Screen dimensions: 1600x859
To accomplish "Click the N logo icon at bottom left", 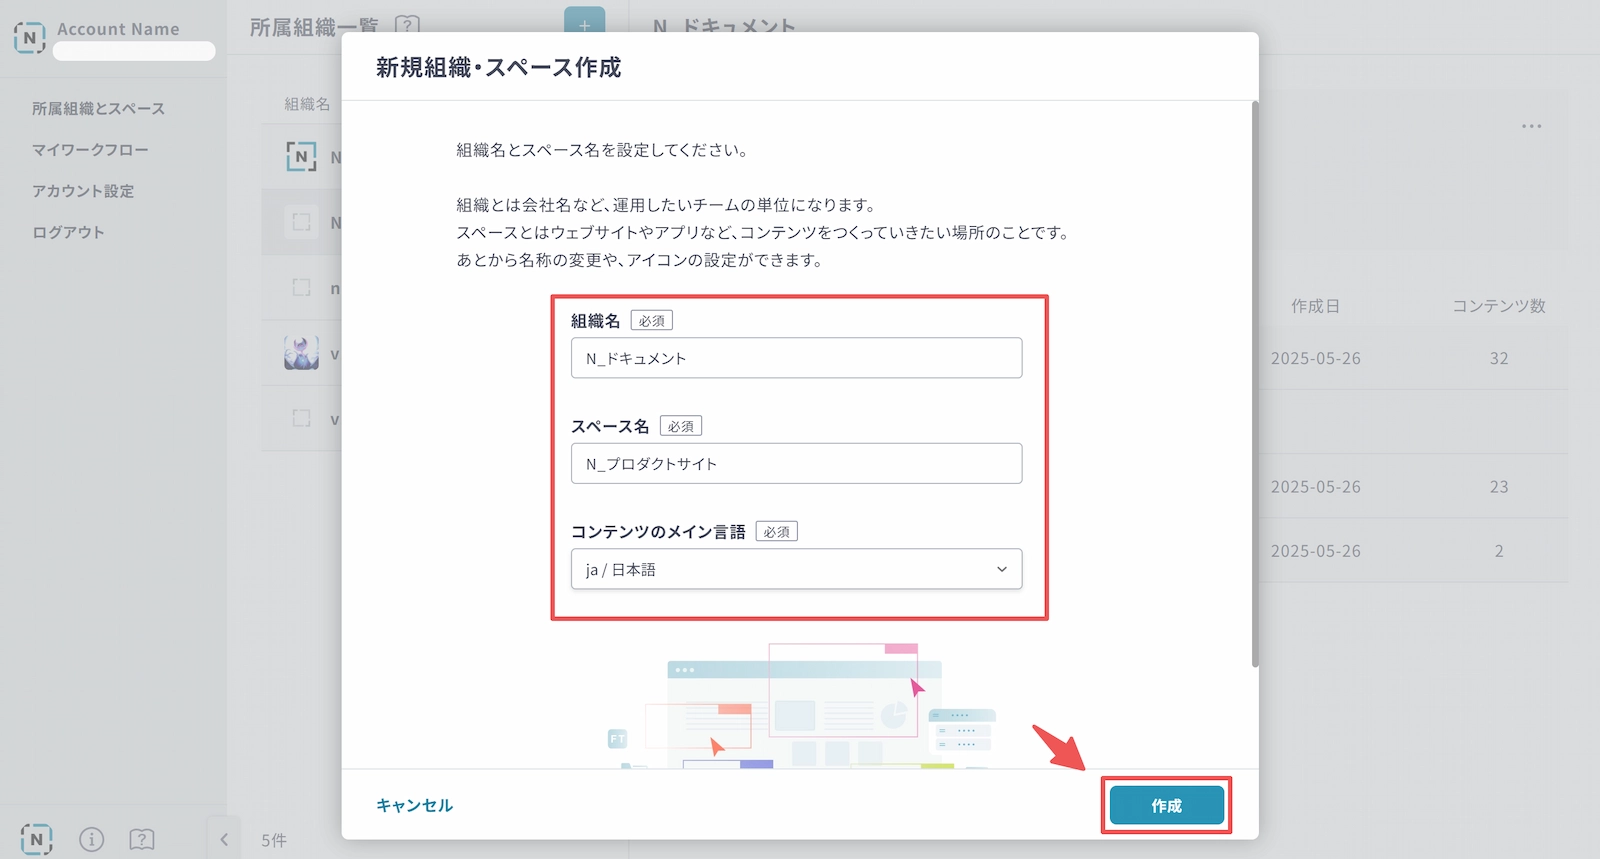I will 36,839.
